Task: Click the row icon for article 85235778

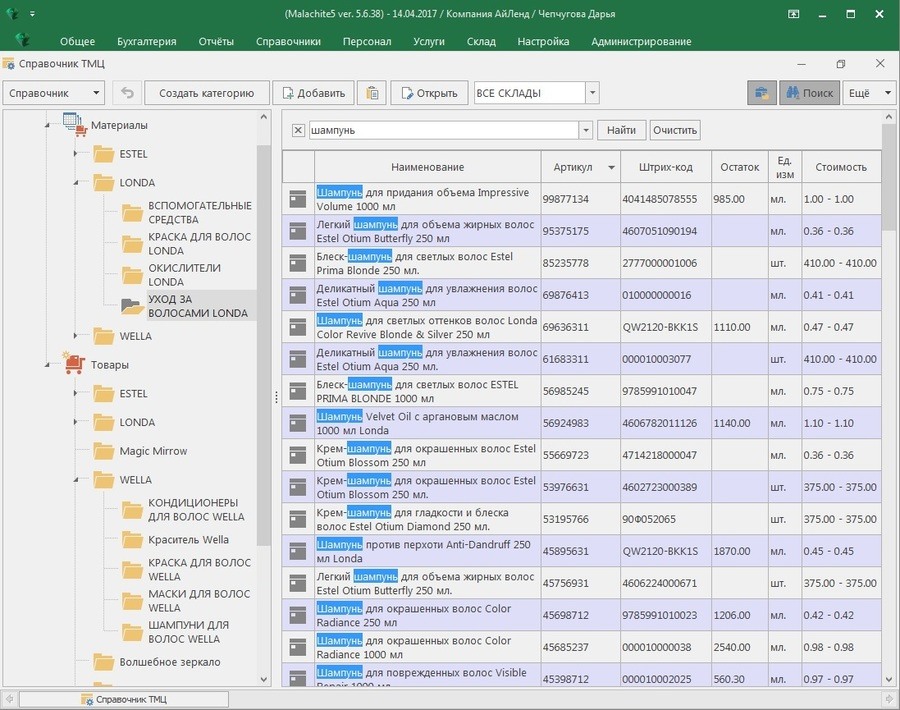Action: tap(298, 263)
